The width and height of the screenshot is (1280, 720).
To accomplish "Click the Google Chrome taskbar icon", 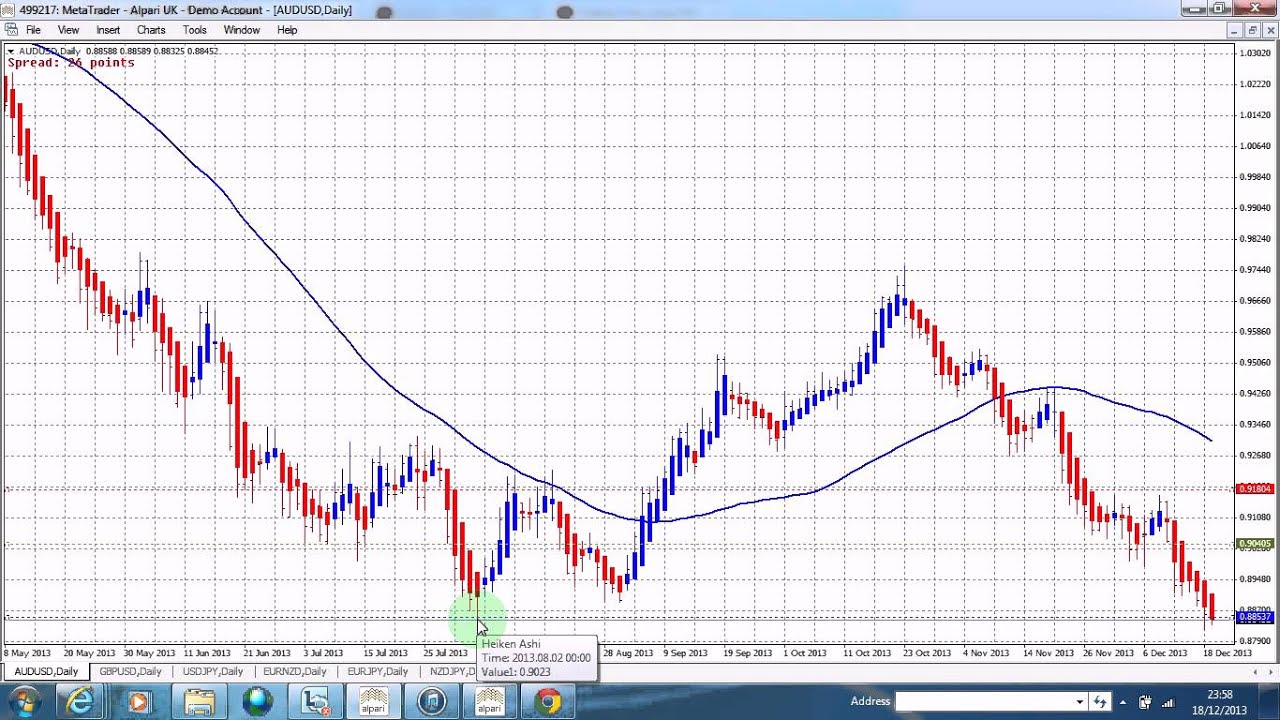I will point(547,702).
